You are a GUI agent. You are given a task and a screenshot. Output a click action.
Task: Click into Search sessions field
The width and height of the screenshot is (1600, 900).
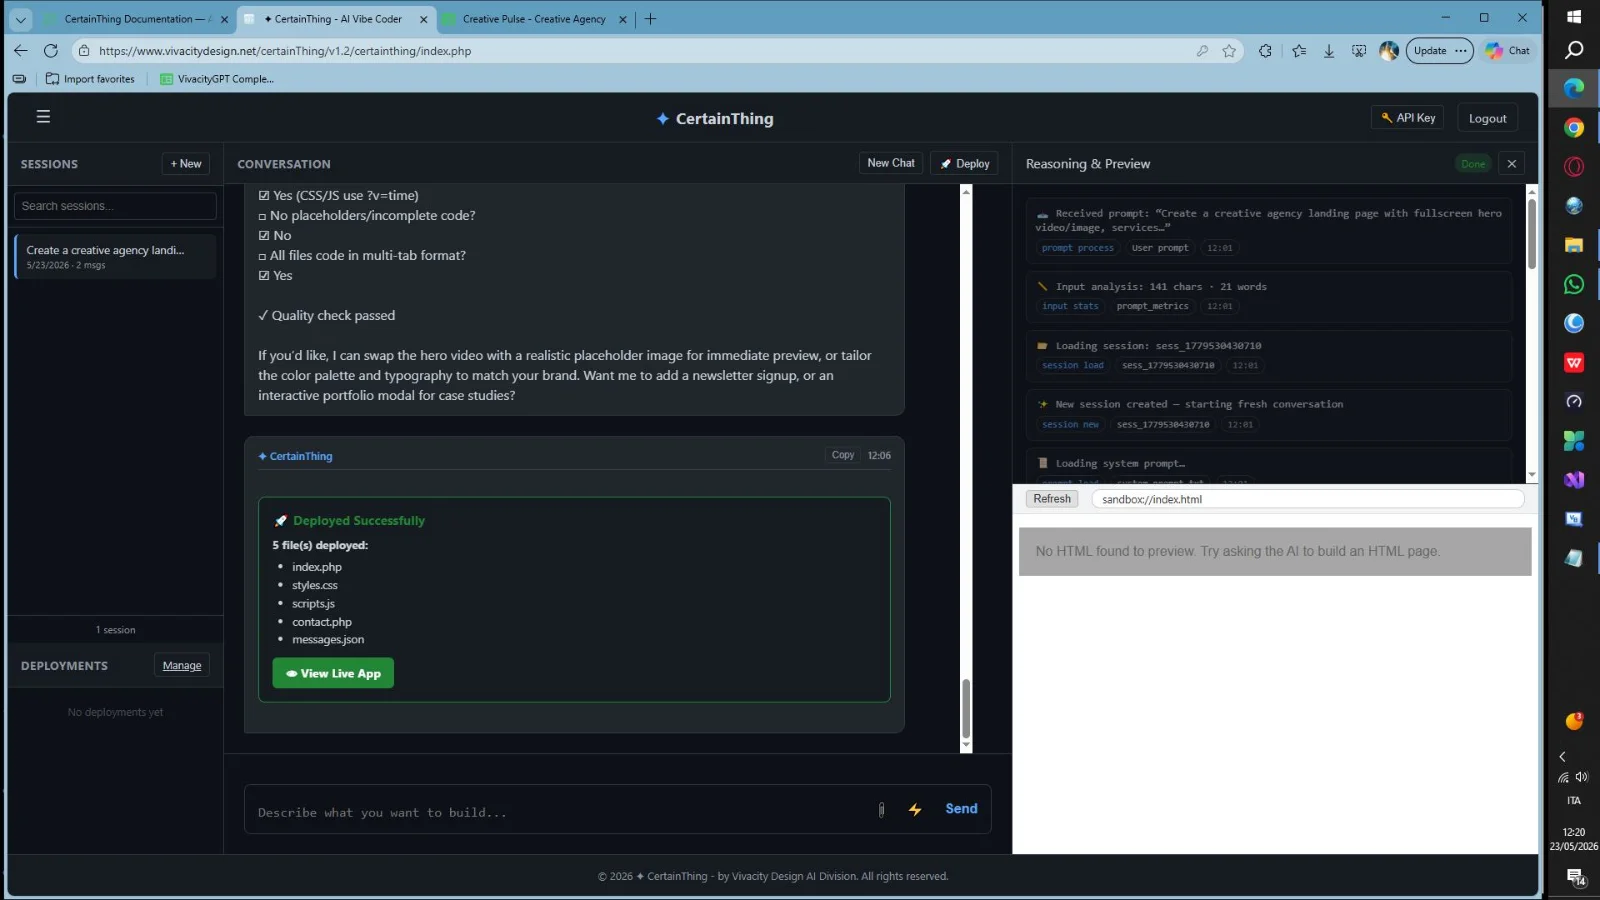click(115, 206)
